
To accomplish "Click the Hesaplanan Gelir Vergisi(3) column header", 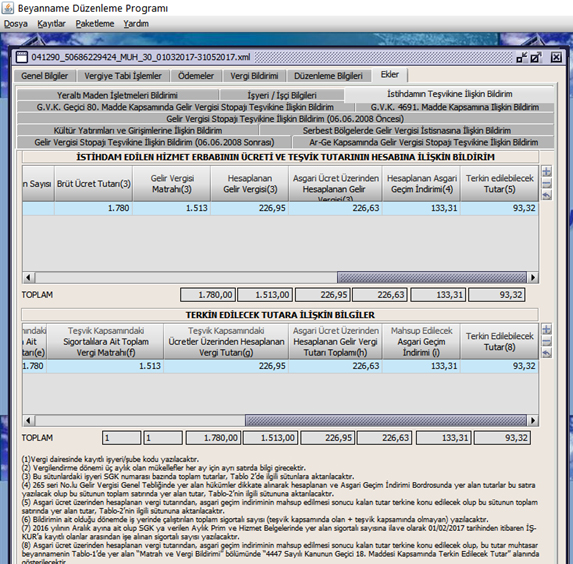I will coord(250,183).
